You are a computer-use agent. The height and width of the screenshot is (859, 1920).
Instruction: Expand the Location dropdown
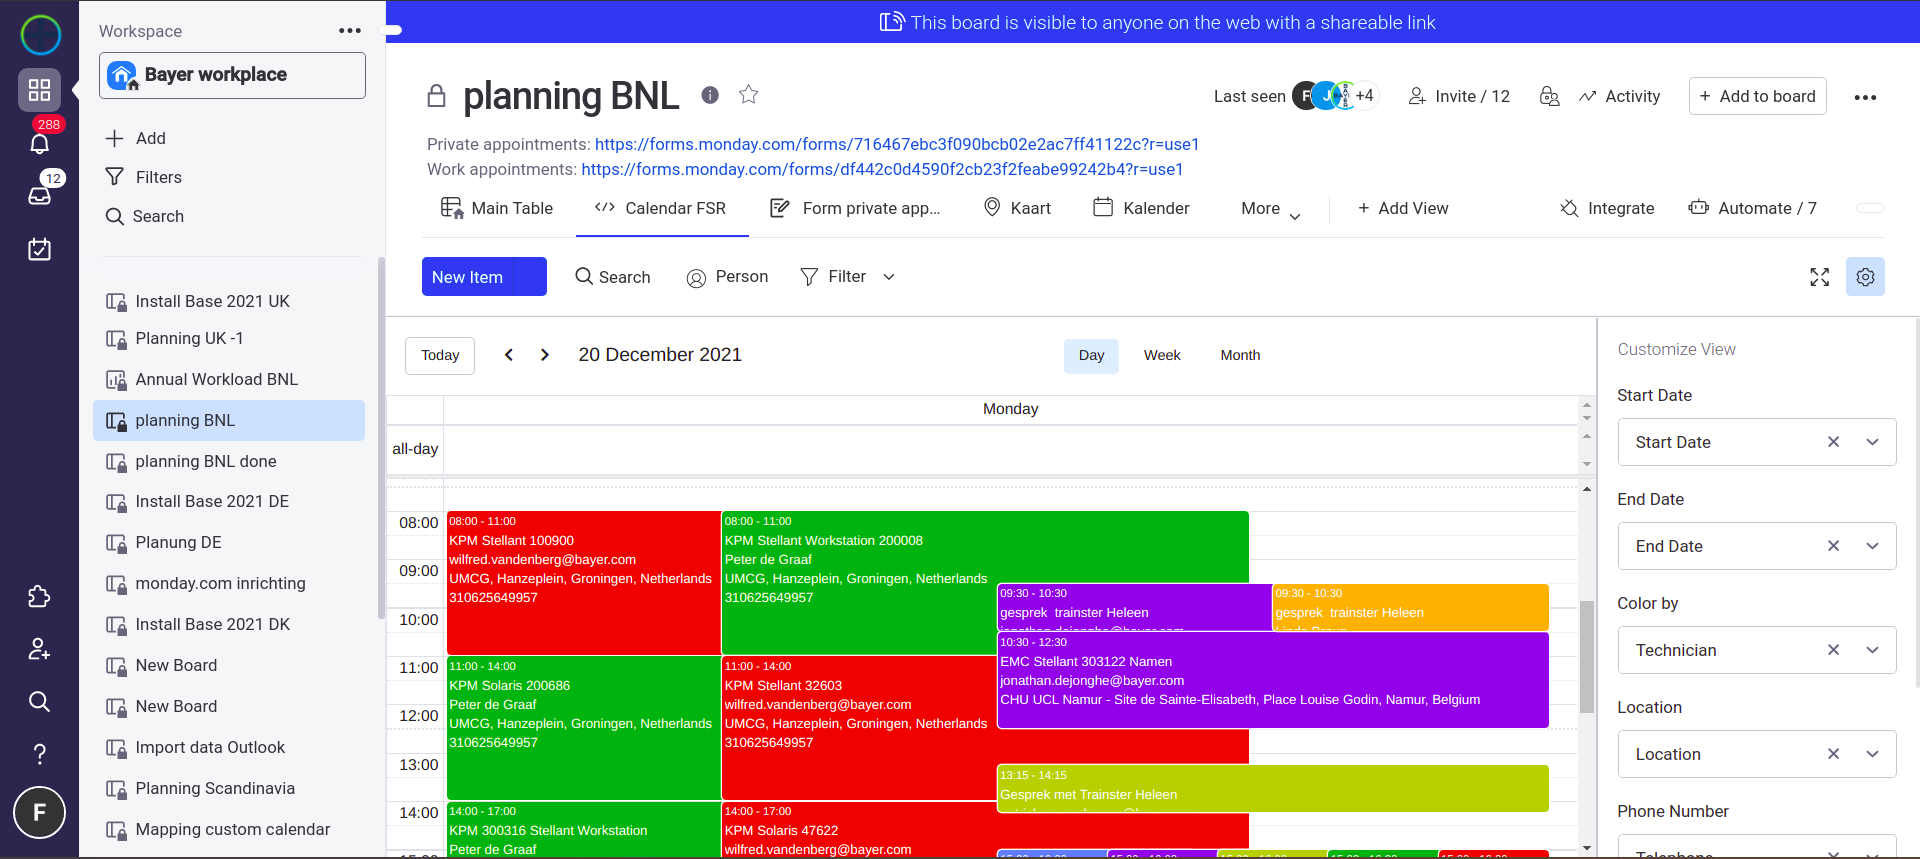pyautogui.click(x=1873, y=754)
